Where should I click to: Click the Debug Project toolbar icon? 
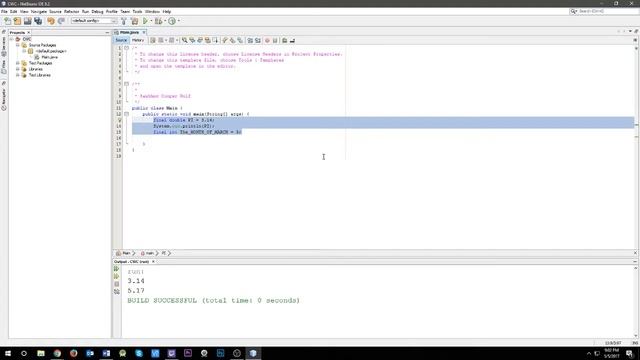pyautogui.click(x=158, y=21)
